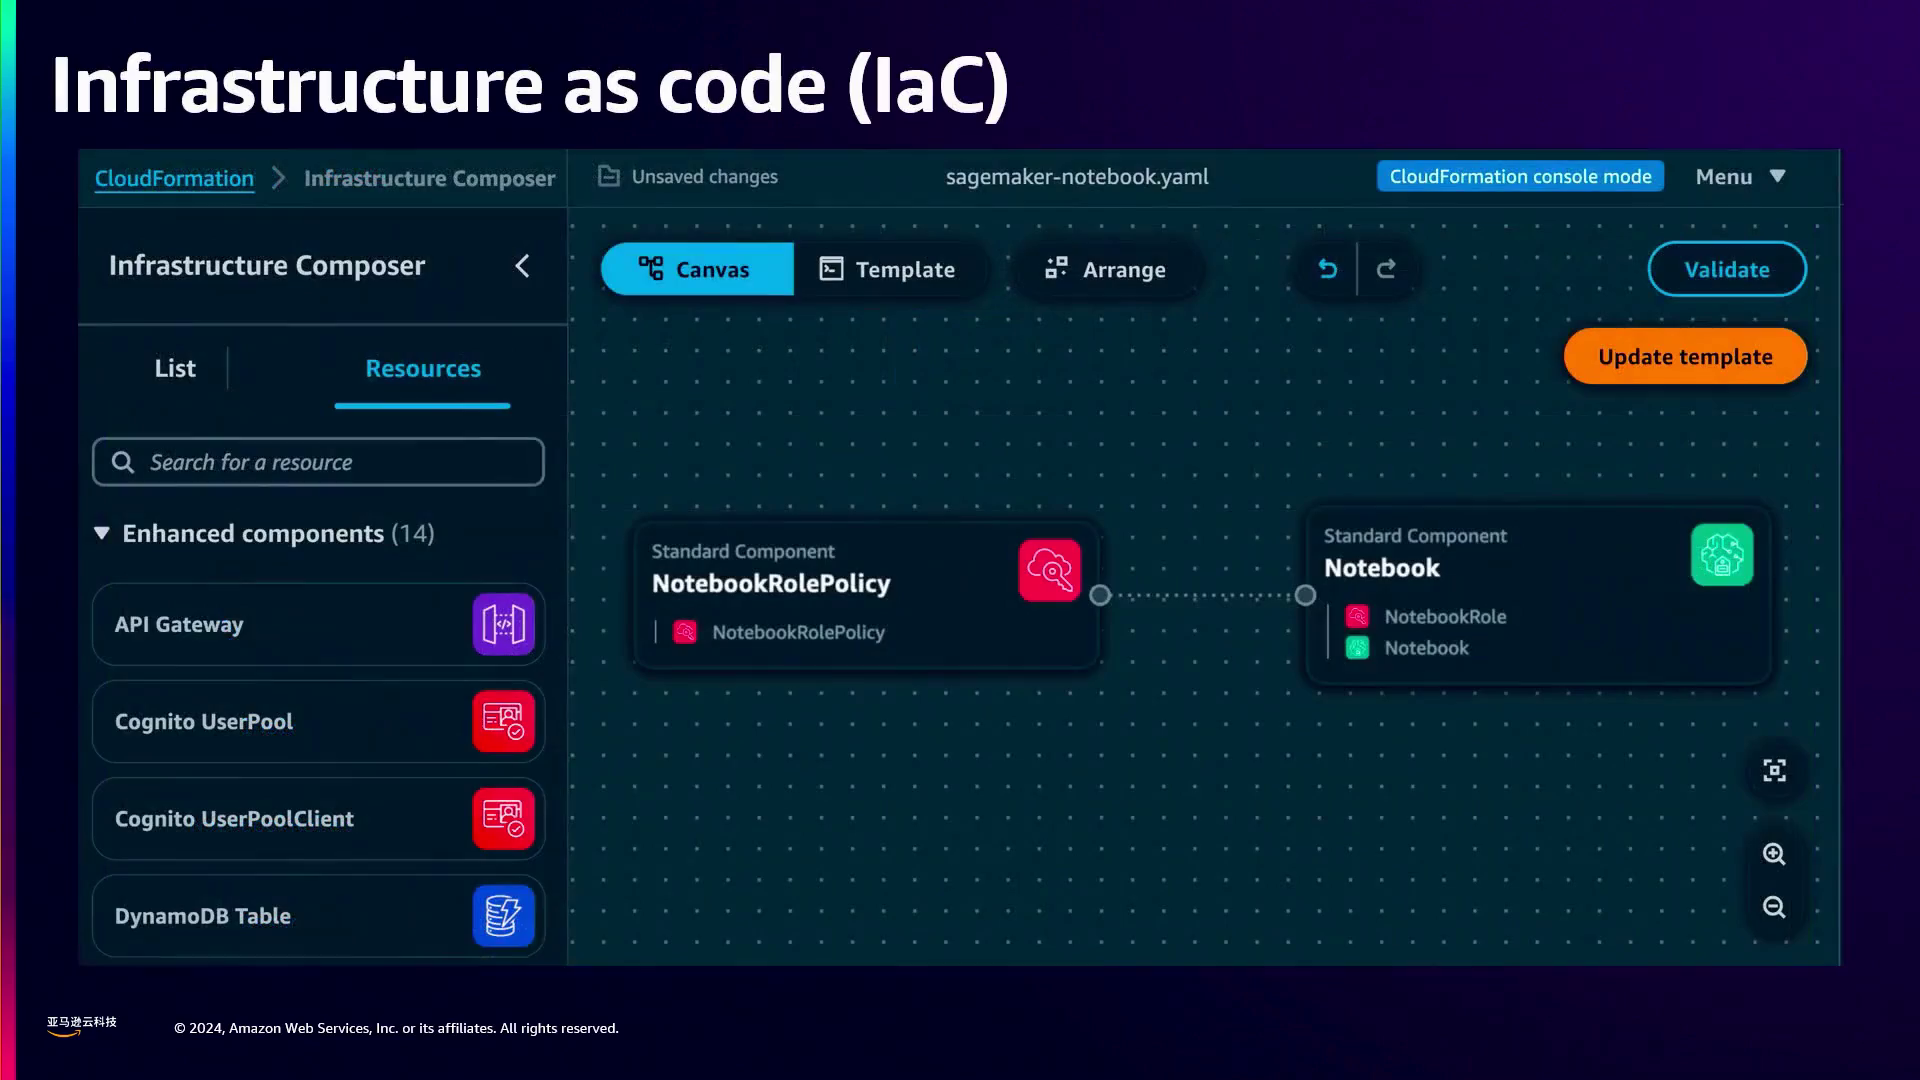The width and height of the screenshot is (1920, 1080).
Task: Click CloudFormation console mode badge
Action: pyautogui.click(x=1520, y=176)
